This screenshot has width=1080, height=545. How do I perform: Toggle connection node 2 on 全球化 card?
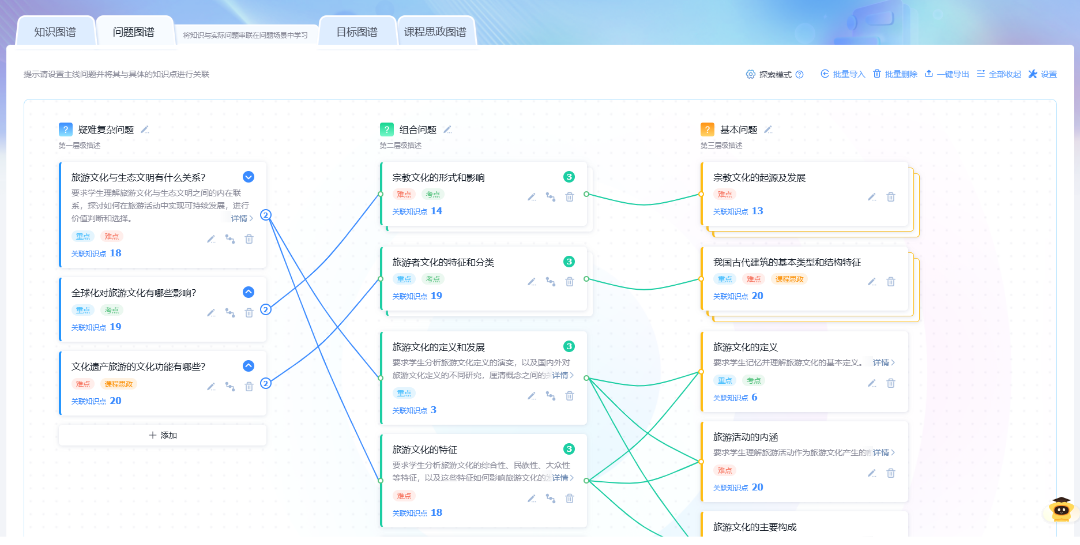point(266,309)
